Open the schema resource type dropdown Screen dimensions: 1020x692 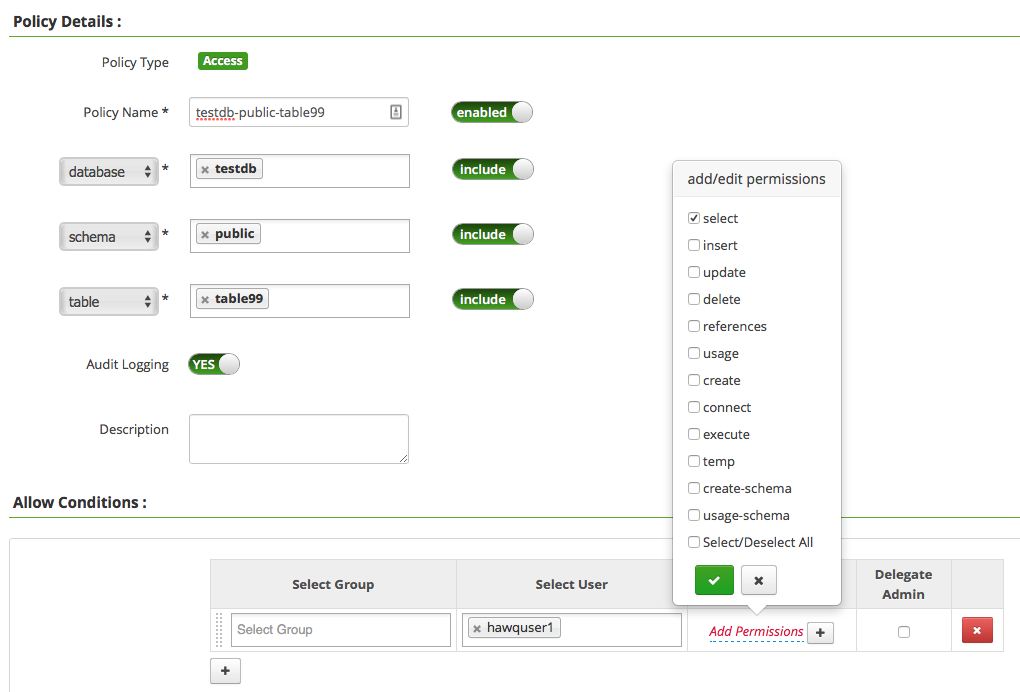tap(109, 237)
